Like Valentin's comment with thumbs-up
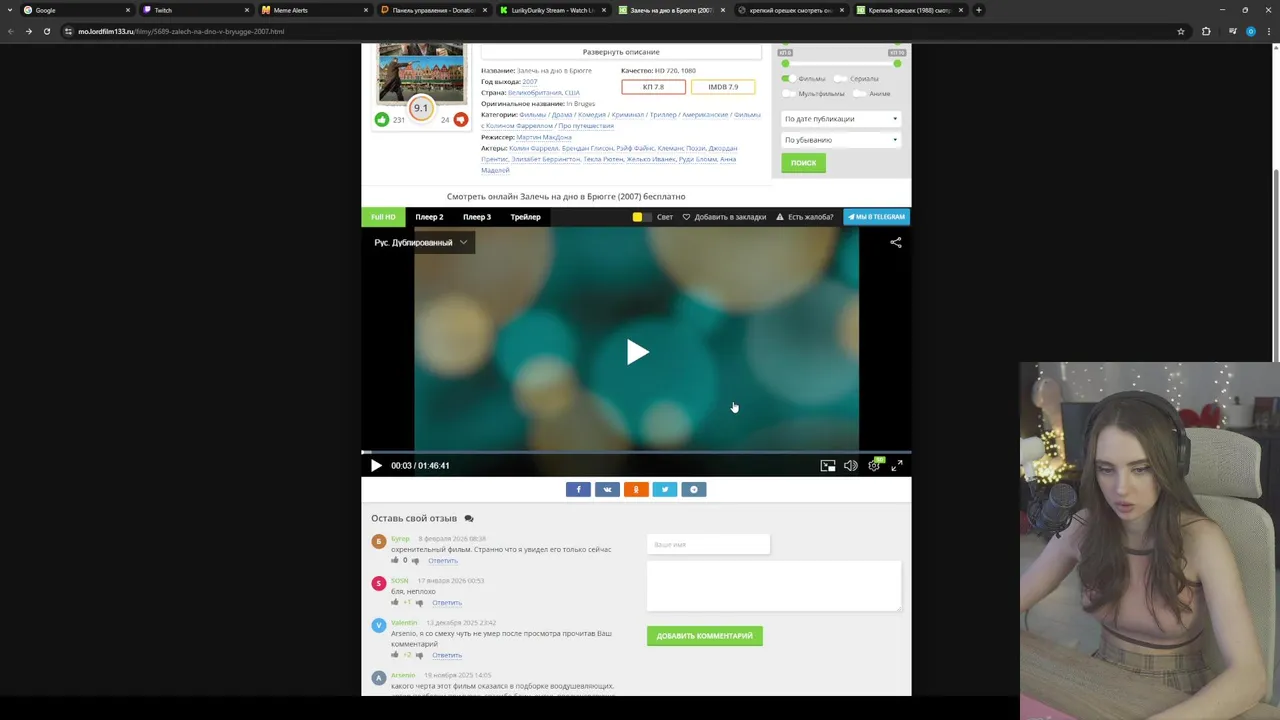The width and height of the screenshot is (1280, 720). [395, 654]
